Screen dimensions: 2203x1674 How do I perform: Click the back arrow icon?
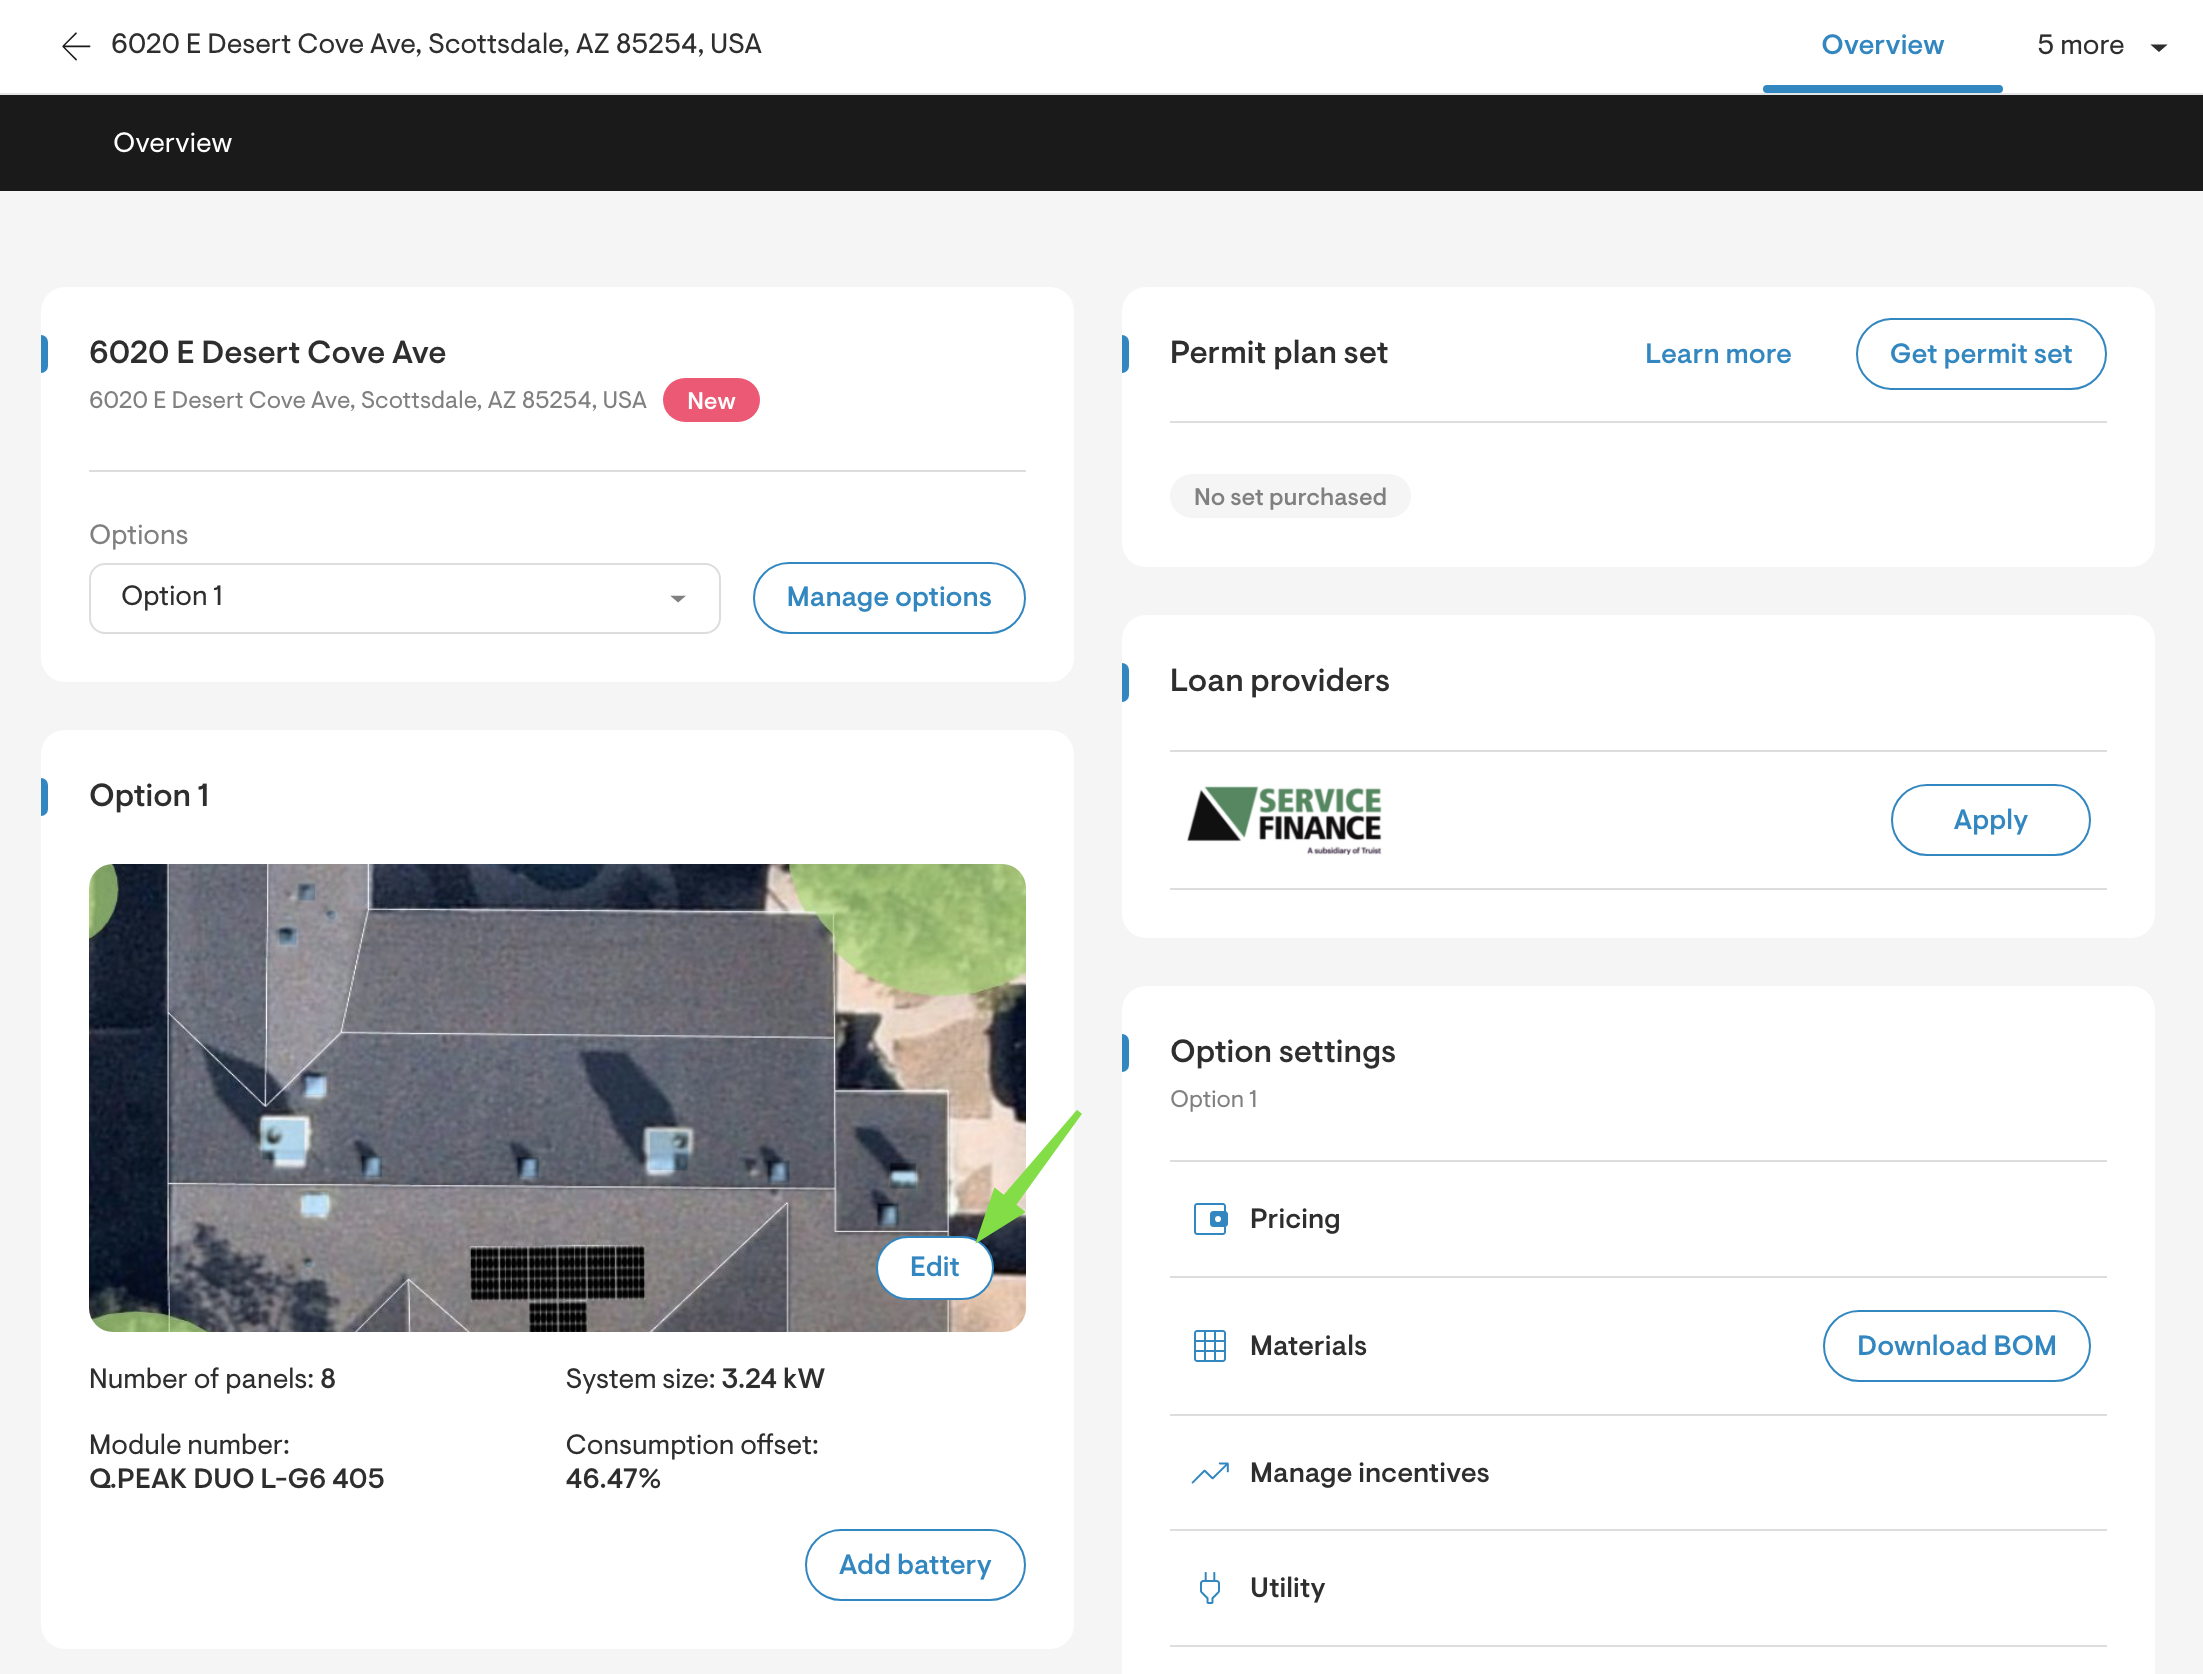pos(76,46)
